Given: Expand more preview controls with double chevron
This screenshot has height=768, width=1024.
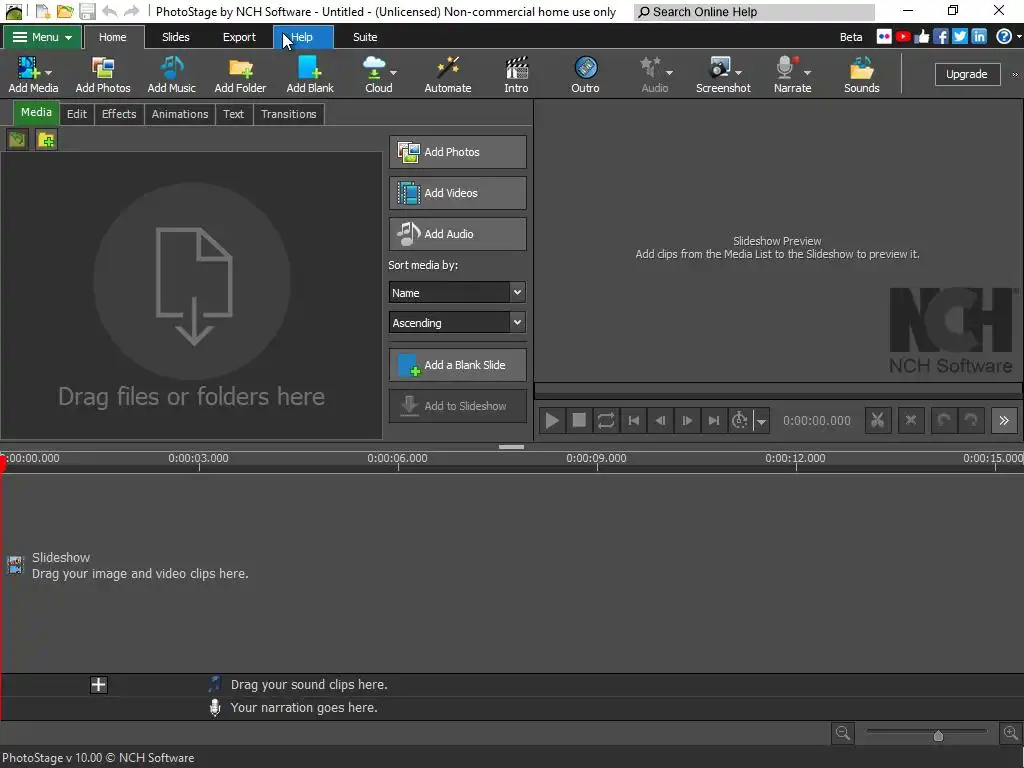Looking at the screenshot, I should click(1004, 421).
